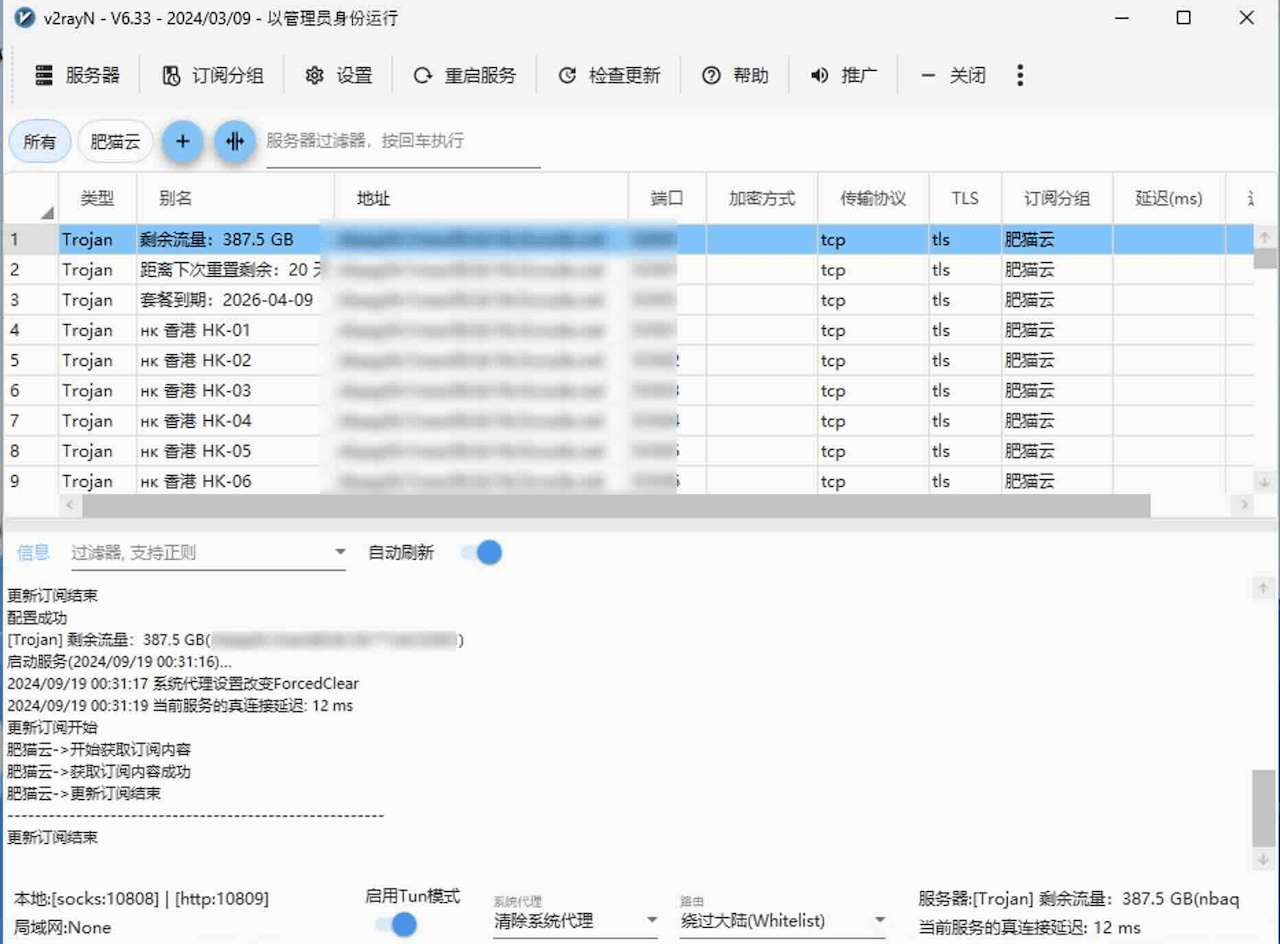The image size is (1280, 944).
Task: Select the row 套餐到期：2026-04-09
Action: pos(628,300)
